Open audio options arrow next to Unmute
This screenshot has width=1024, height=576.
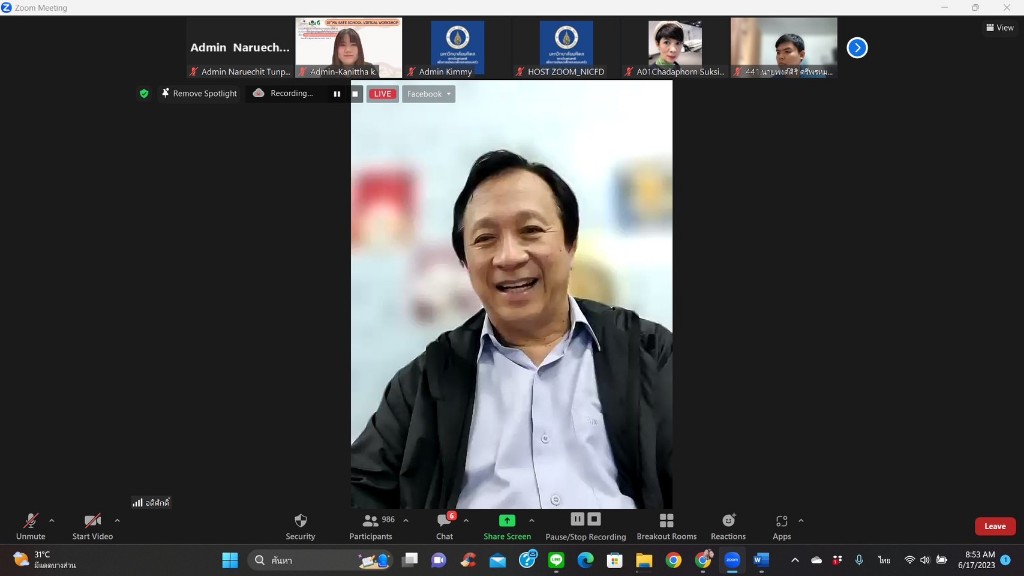click(52, 520)
